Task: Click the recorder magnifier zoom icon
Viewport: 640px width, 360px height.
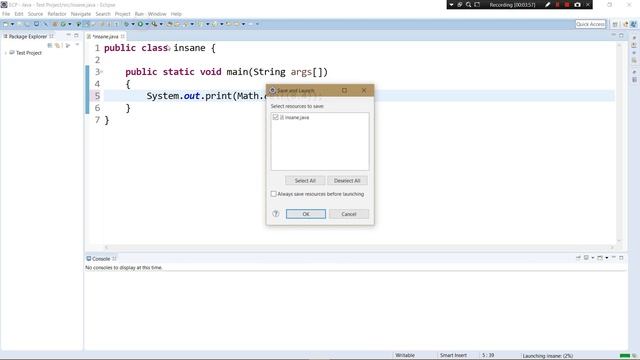Action: tap(468, 5)
